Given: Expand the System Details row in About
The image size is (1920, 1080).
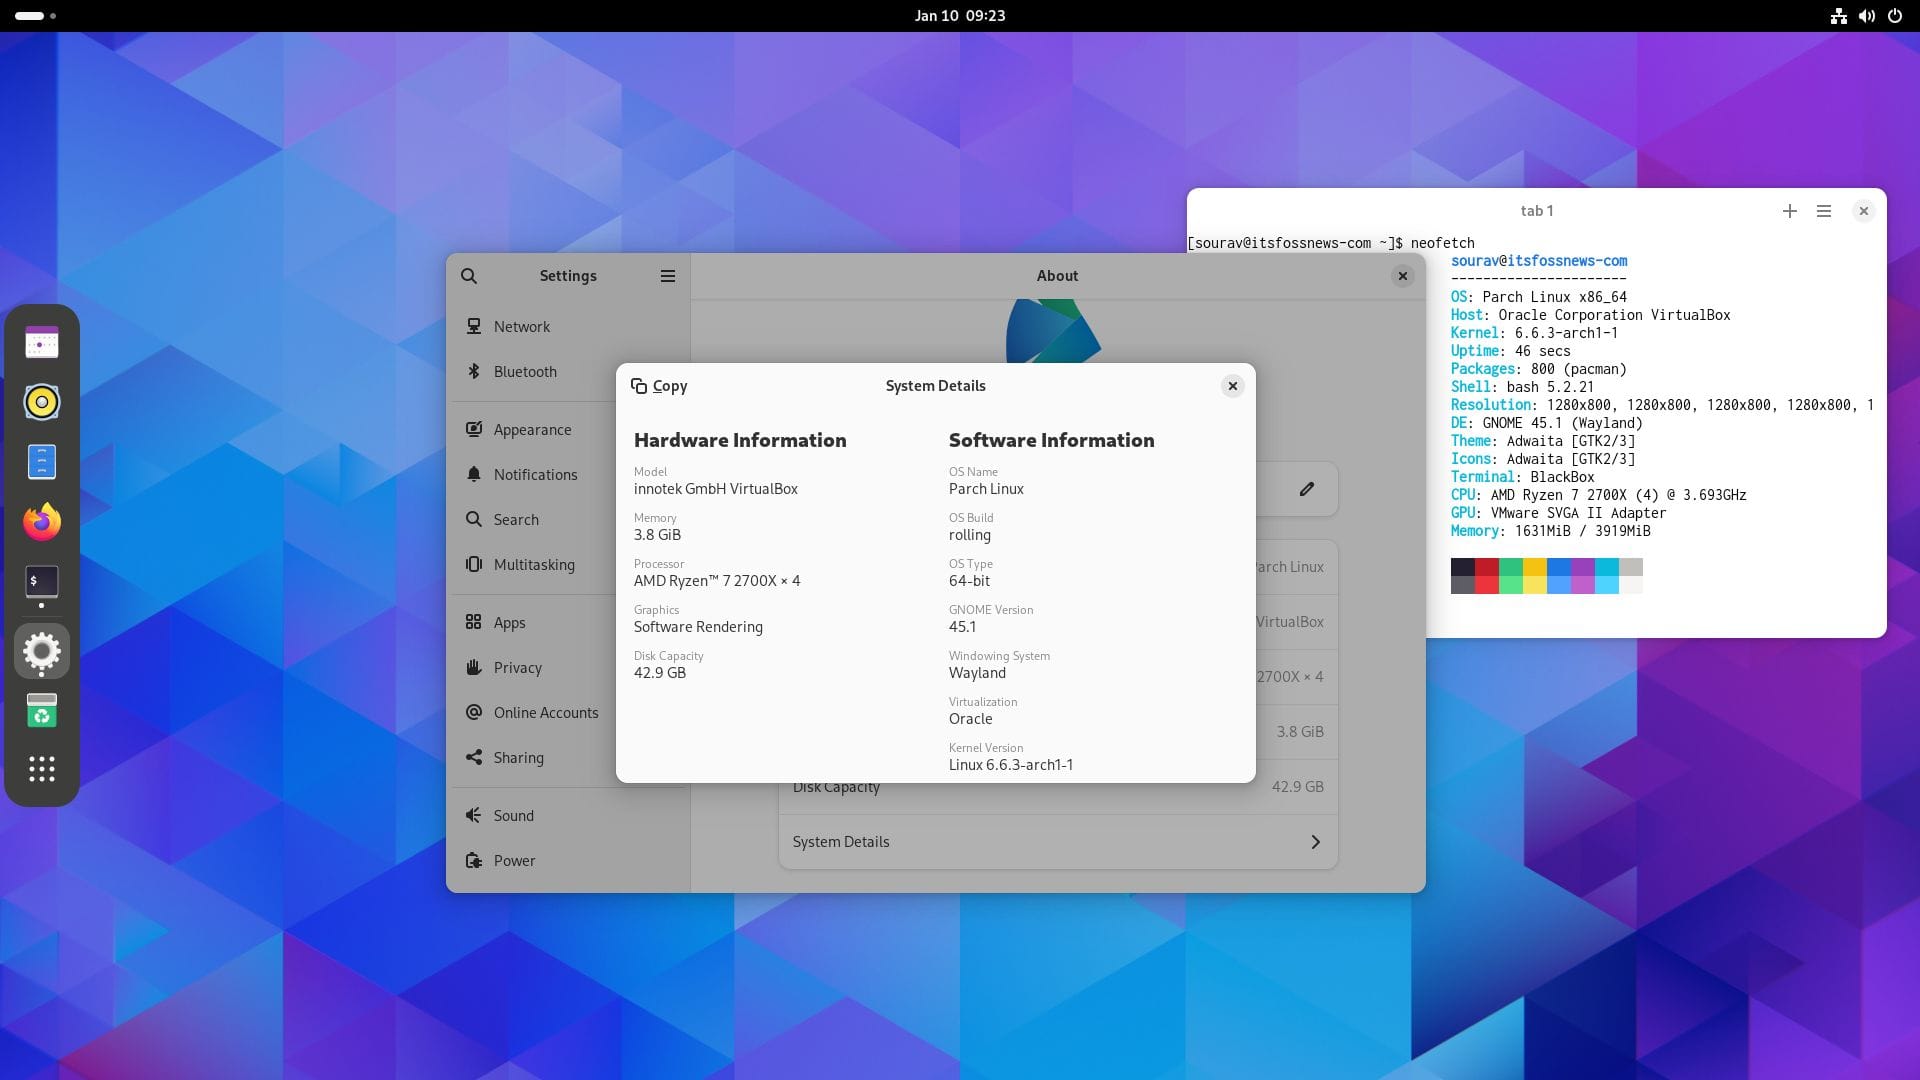Looking at the screenshot, I should click(x=1057, y=841).
